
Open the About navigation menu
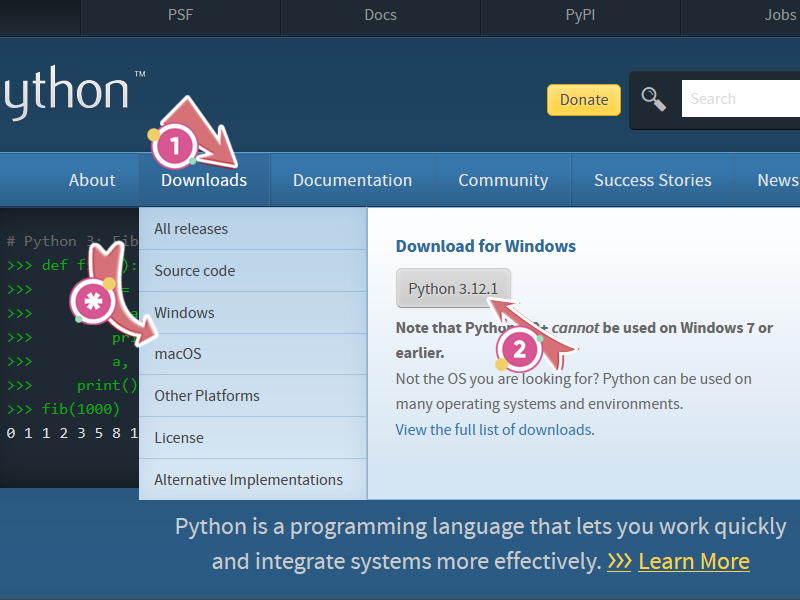coord(92,180)
